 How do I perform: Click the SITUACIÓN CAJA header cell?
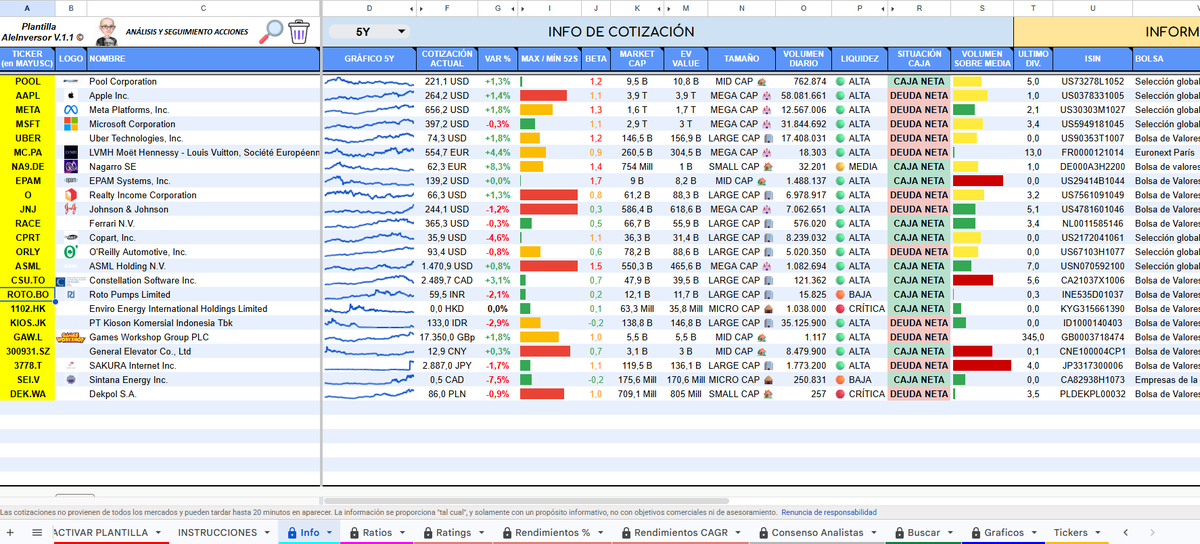919,58
